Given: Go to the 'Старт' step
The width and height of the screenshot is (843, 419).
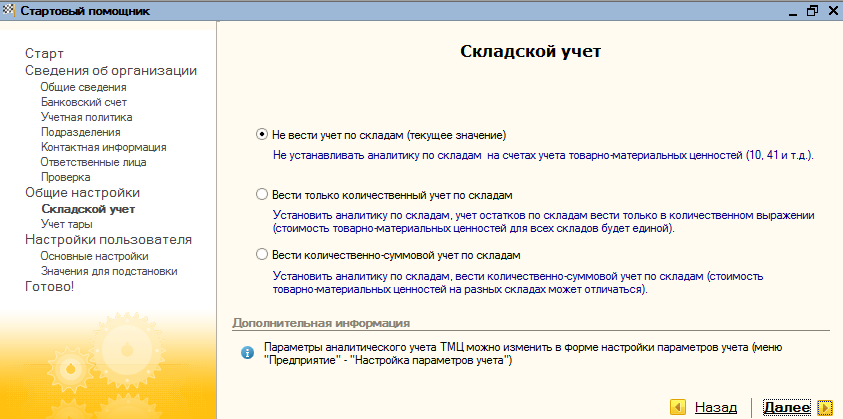Looking at the screenshot, I should (x=45, y=53).
